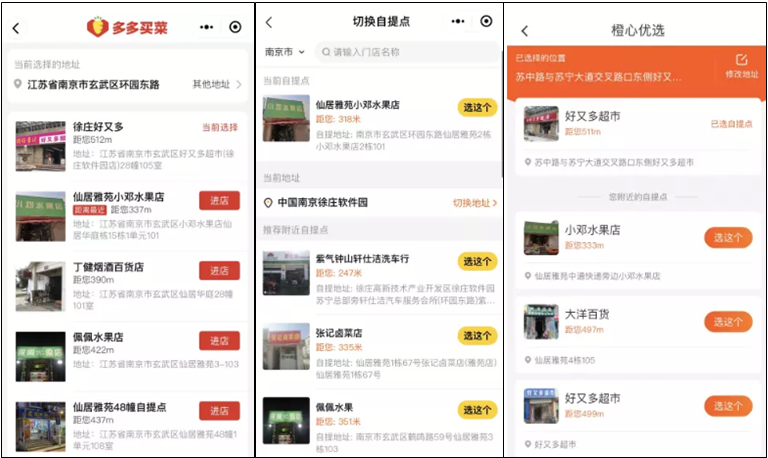
Task: Choose 张记卤菜店 with 选这个
Action: coord(478,336)
